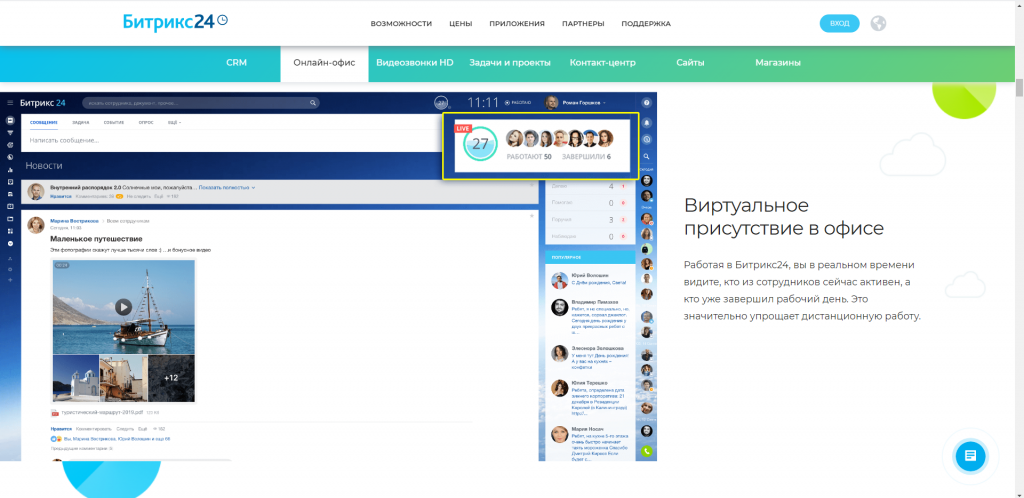Open the Роман Горшков user menu dropdown
The image size is (1024, 498).
583,102
